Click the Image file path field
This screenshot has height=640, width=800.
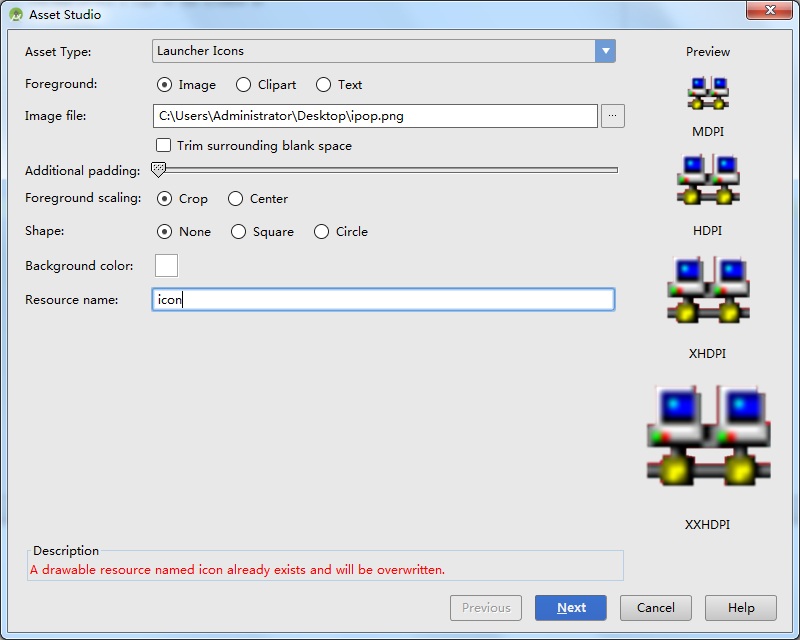[x=375, y=116]
